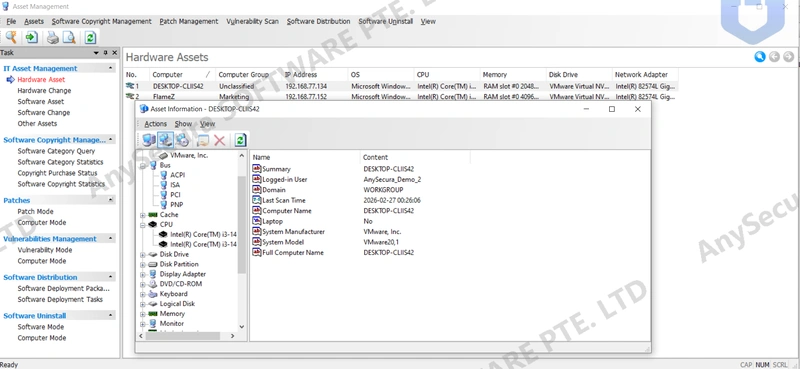Click Refresh icon in Asset Information toolbar

click(x=240, y=140)
